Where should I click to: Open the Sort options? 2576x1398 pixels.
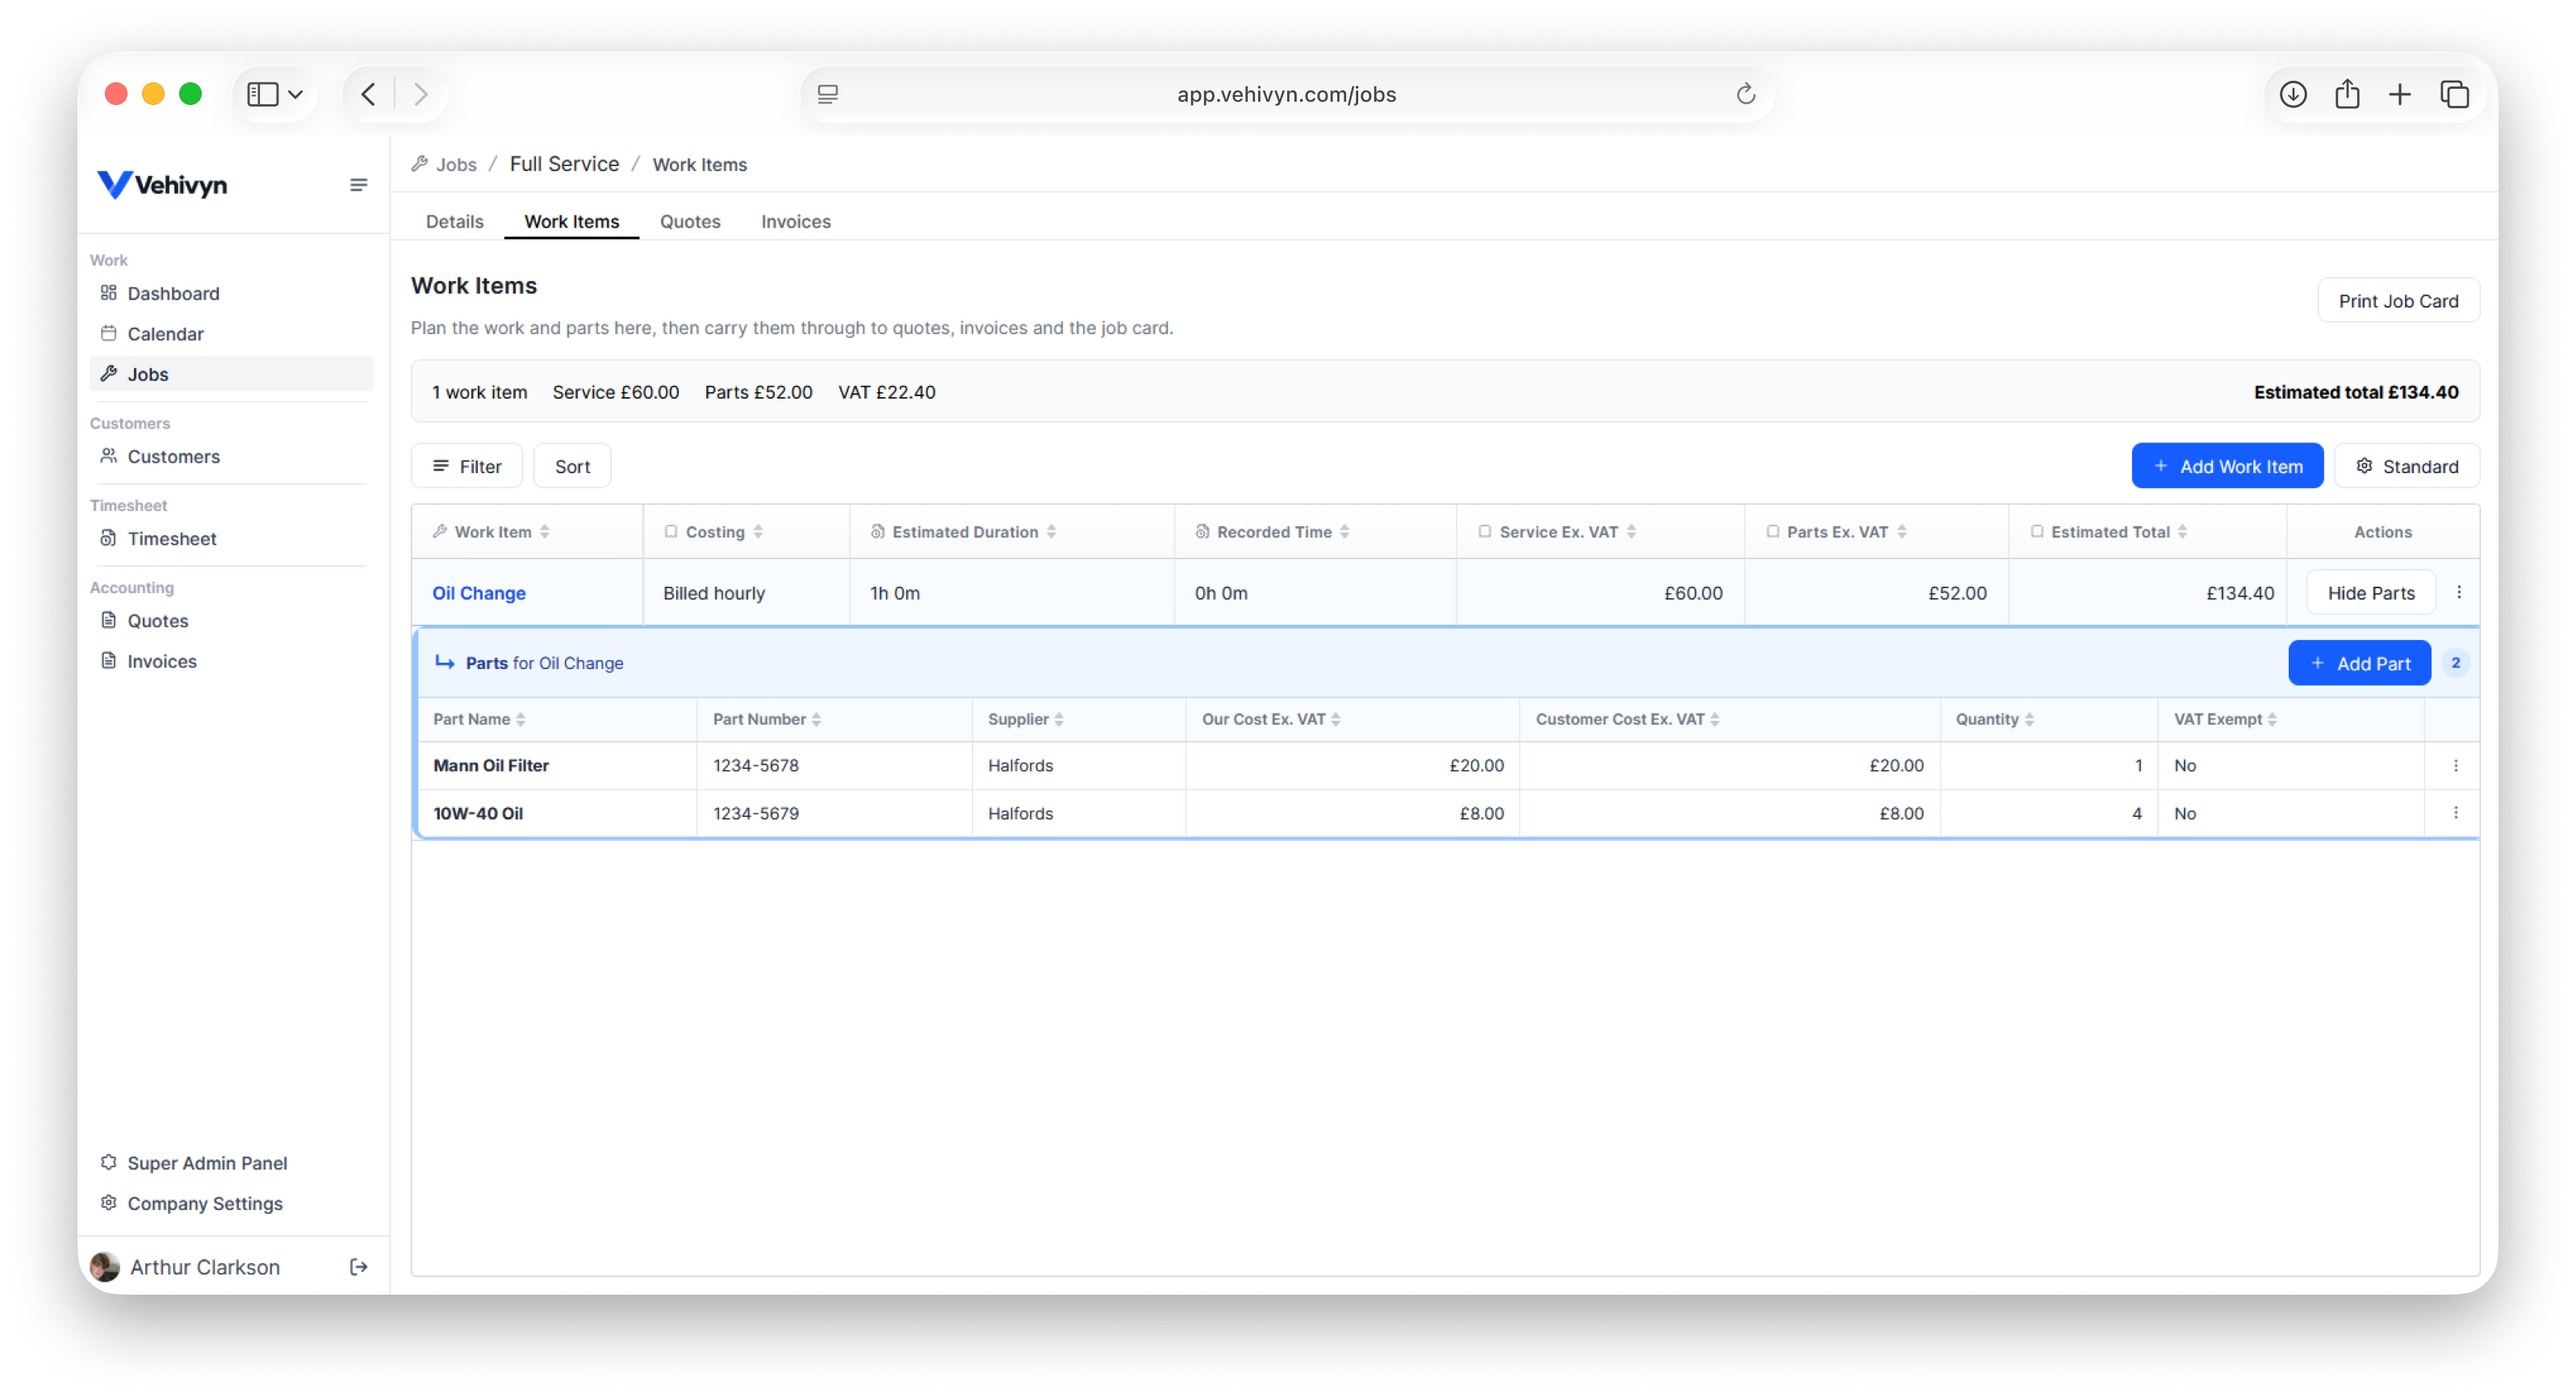click(x=572, y=466)
